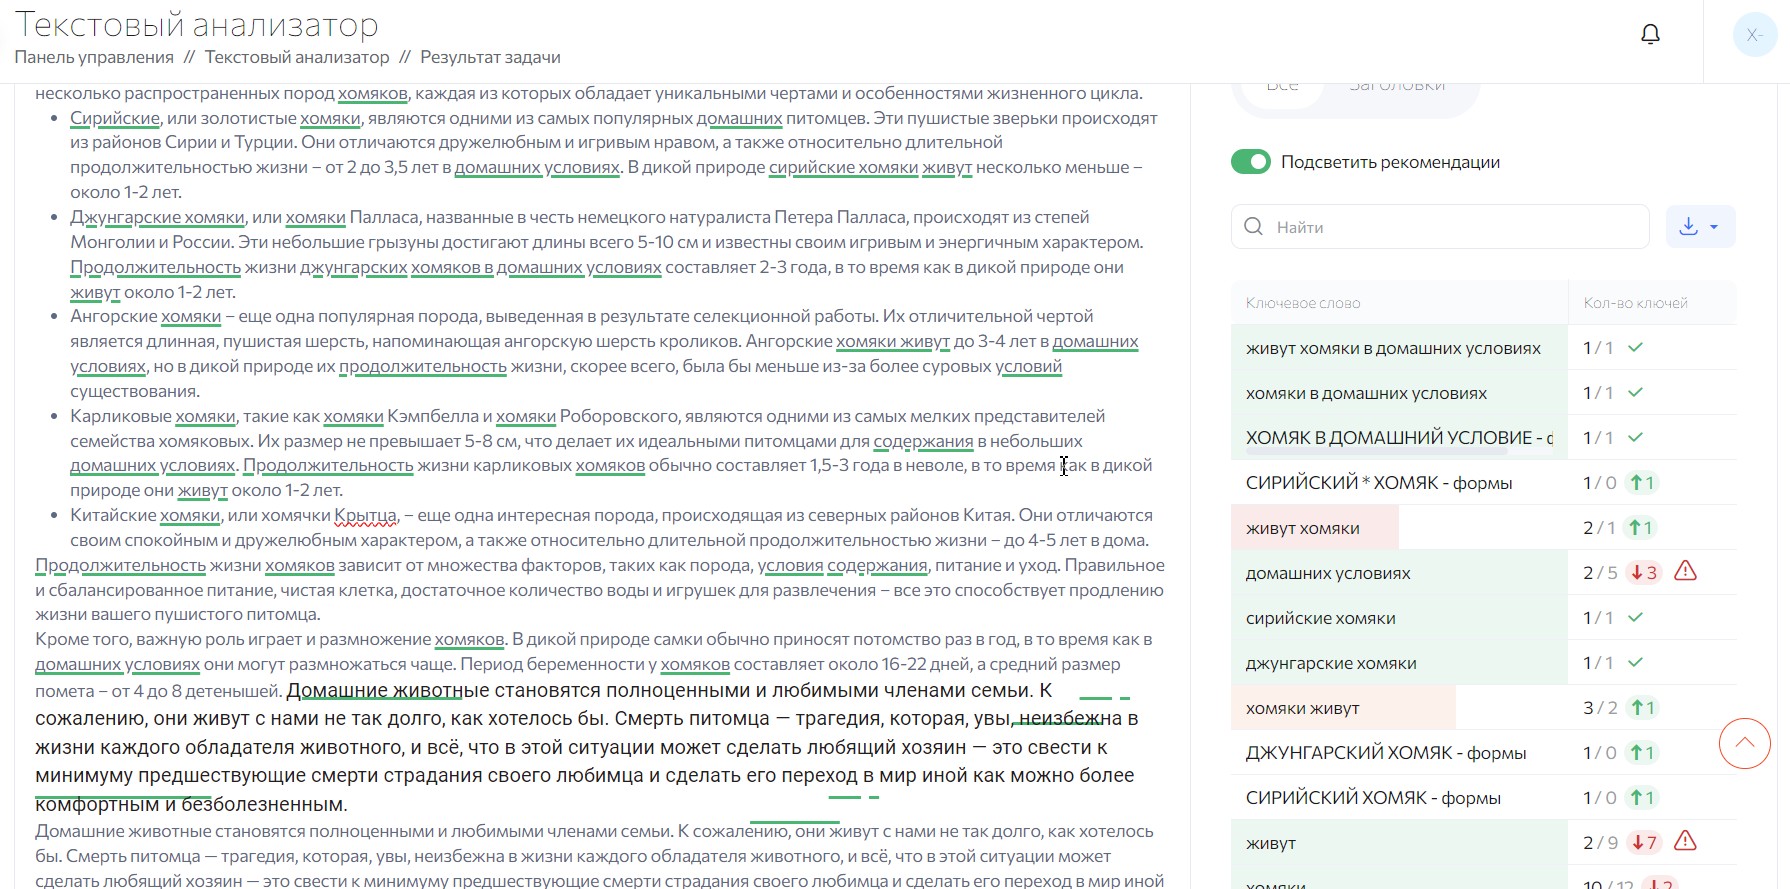Select keyword row 'джунгарские хомяки'
This screenshot has height=889, width=1790.
[x=1331, y=663]
